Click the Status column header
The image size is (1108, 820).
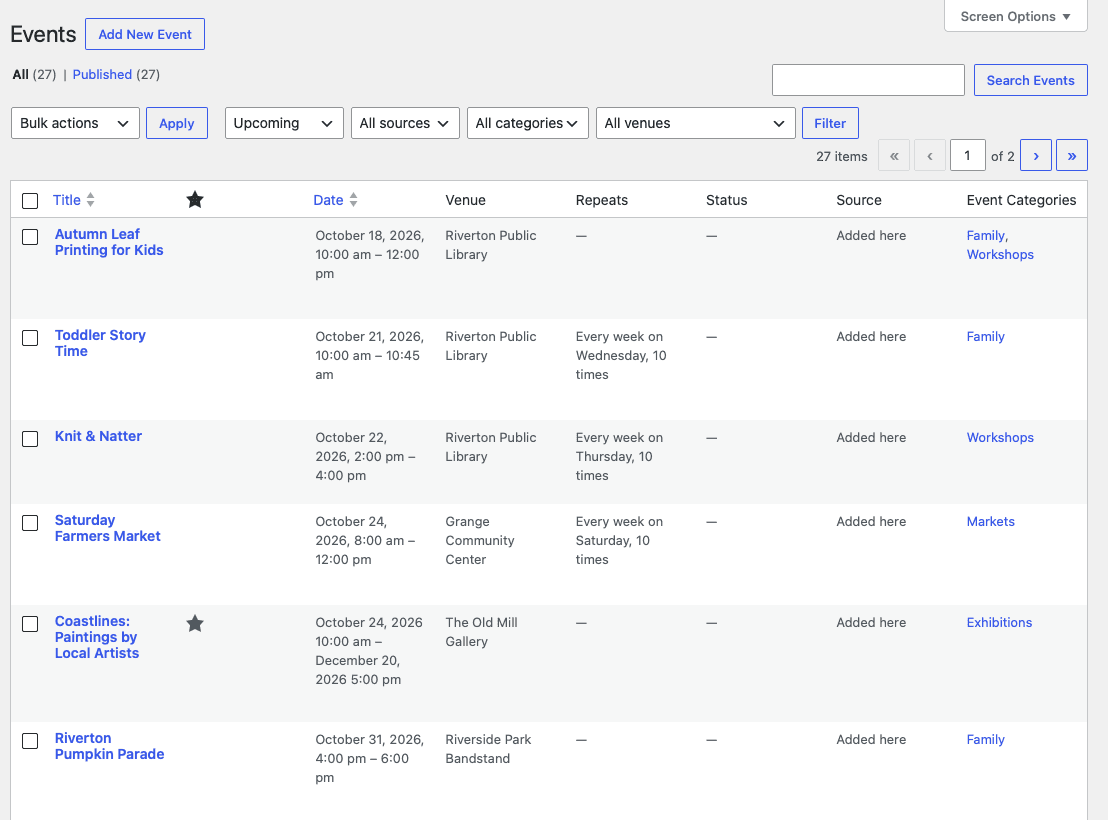(x=726, y=200)
